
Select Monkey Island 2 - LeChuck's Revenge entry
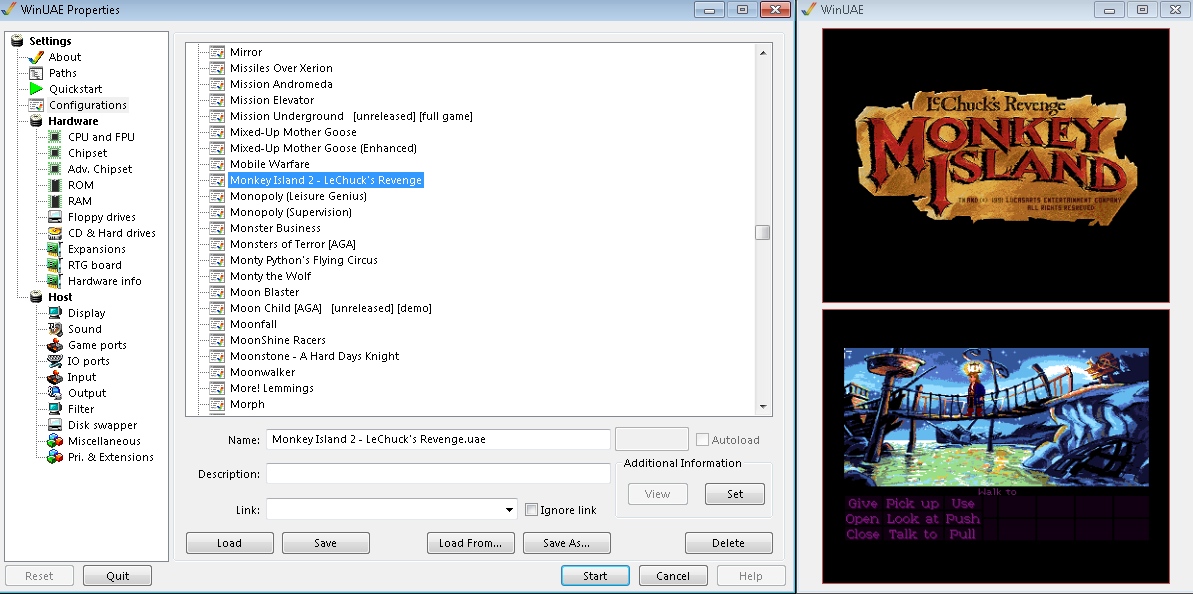(x=326, y=180)
